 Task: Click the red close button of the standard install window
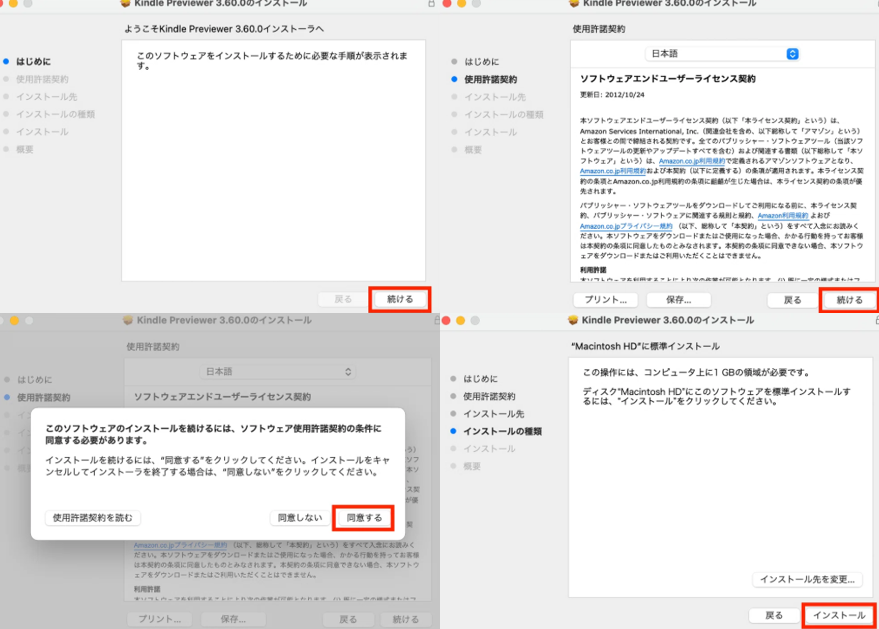tap(446, 320)
